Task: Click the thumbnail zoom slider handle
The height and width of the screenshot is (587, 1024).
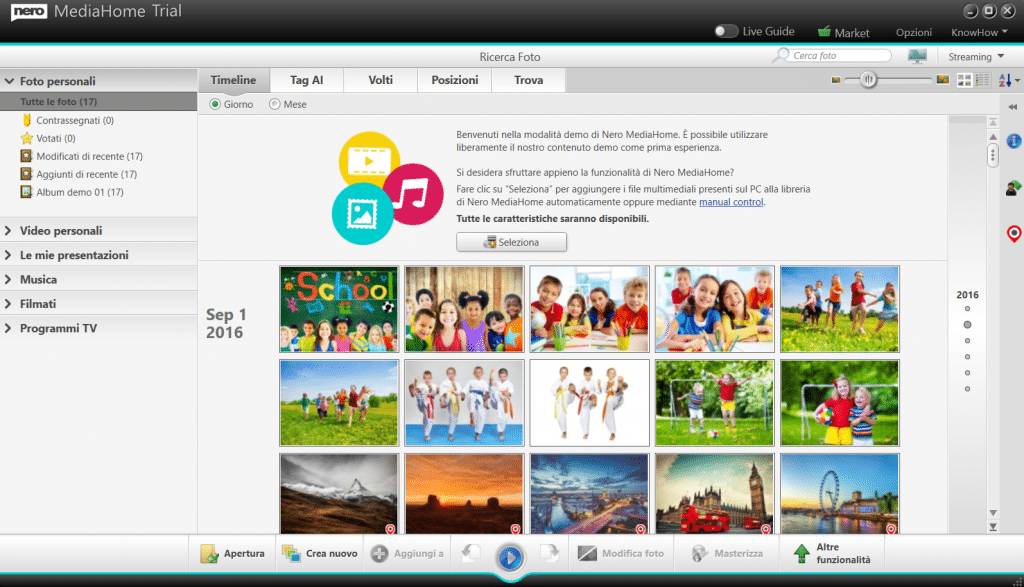Action: click(x=868, y=80)
